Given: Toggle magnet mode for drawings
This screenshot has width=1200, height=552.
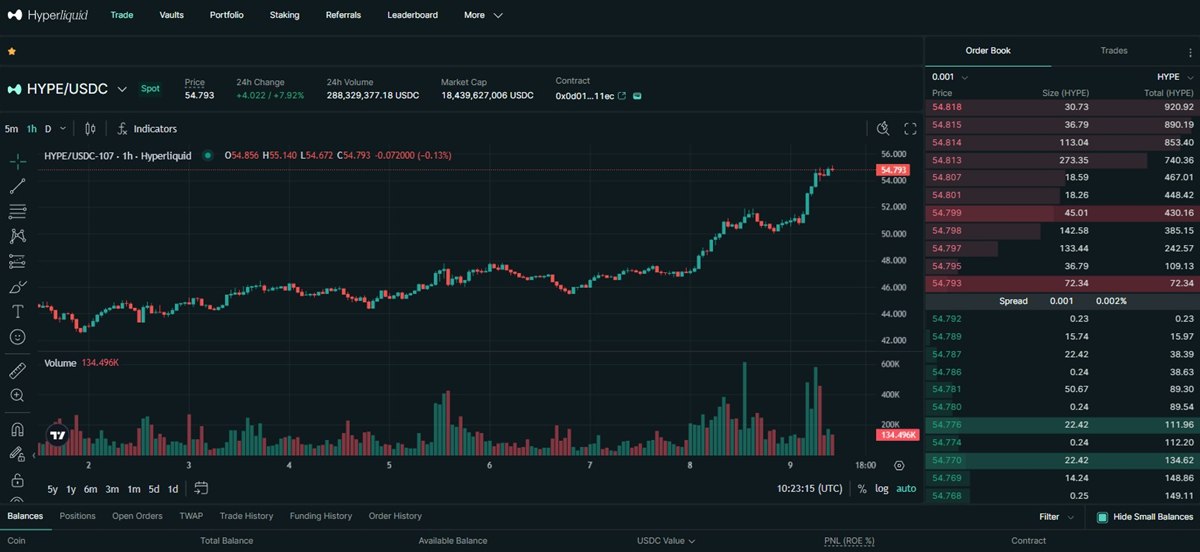Looking at the screenshot, I should [x=17, y=430].
